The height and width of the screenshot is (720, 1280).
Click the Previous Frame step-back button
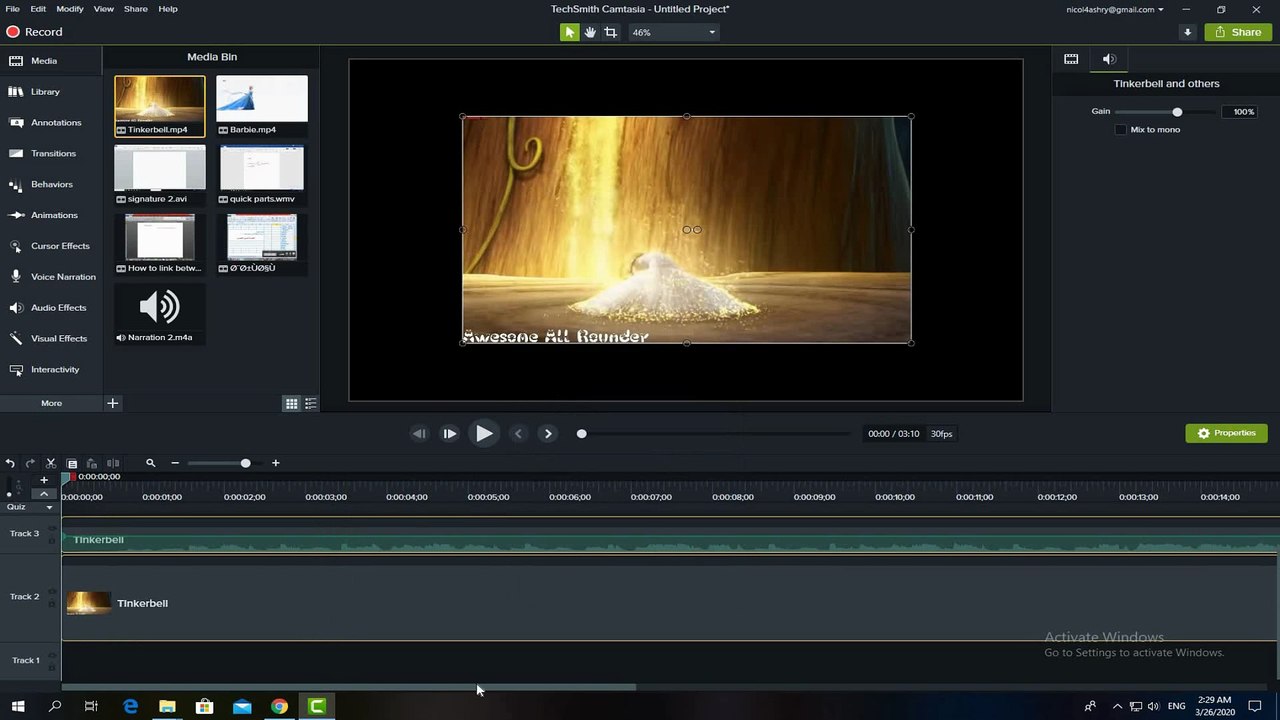click(419, 434)
